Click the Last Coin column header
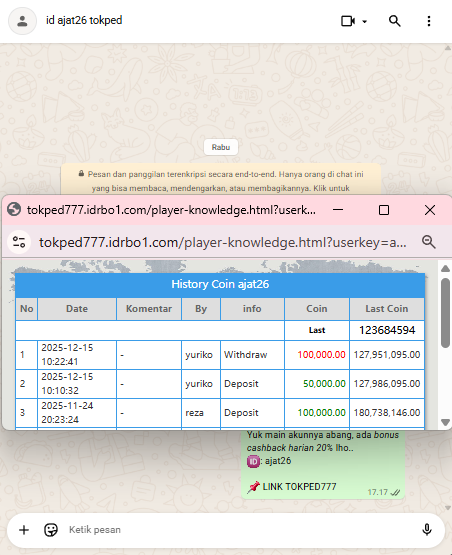 [x=387, y=309]
